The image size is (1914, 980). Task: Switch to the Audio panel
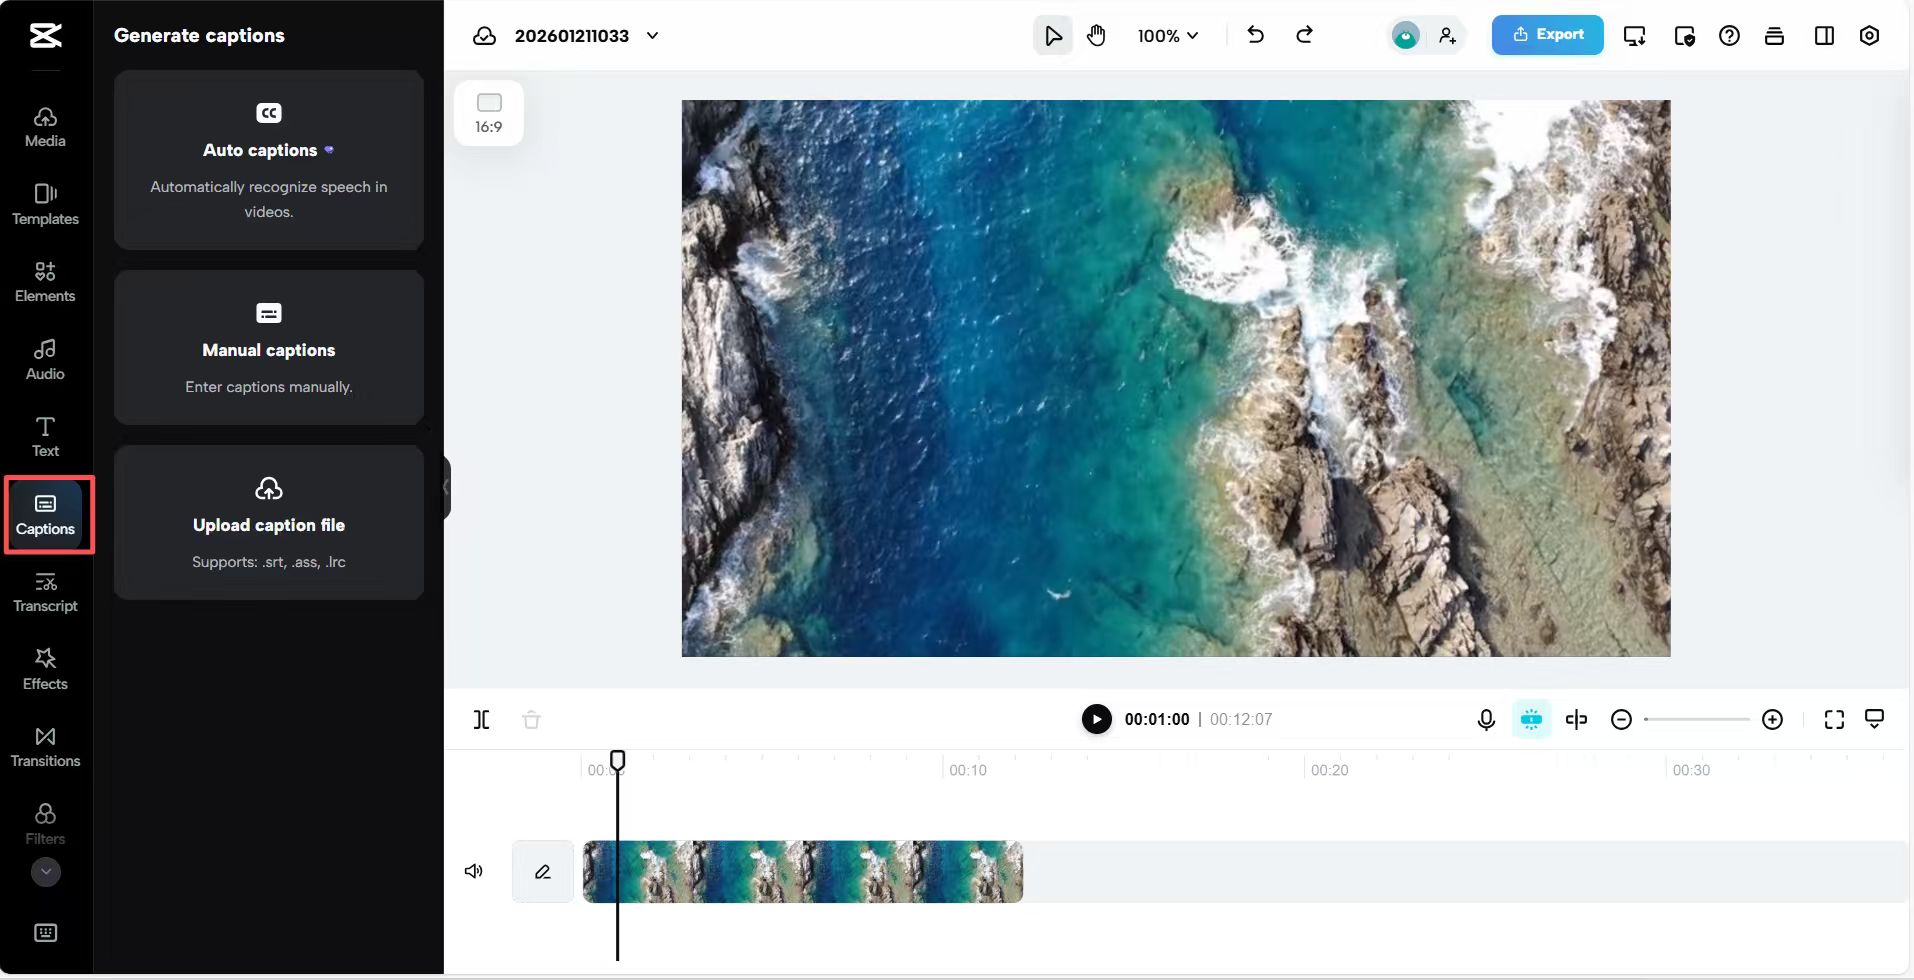(x=45, y=358)
